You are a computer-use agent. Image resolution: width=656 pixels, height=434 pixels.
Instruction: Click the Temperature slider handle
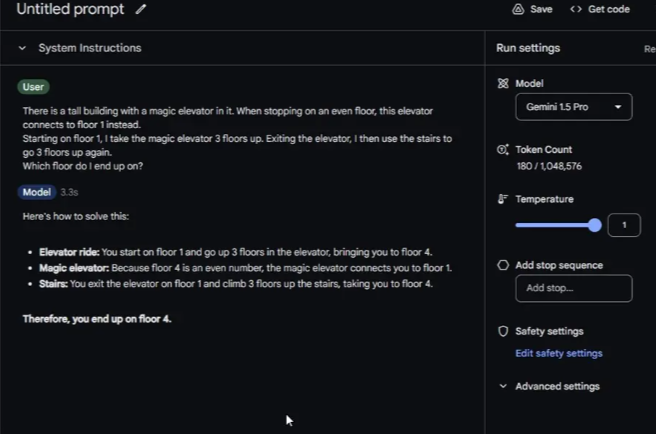pyautogui.click(x=595, y=225)
